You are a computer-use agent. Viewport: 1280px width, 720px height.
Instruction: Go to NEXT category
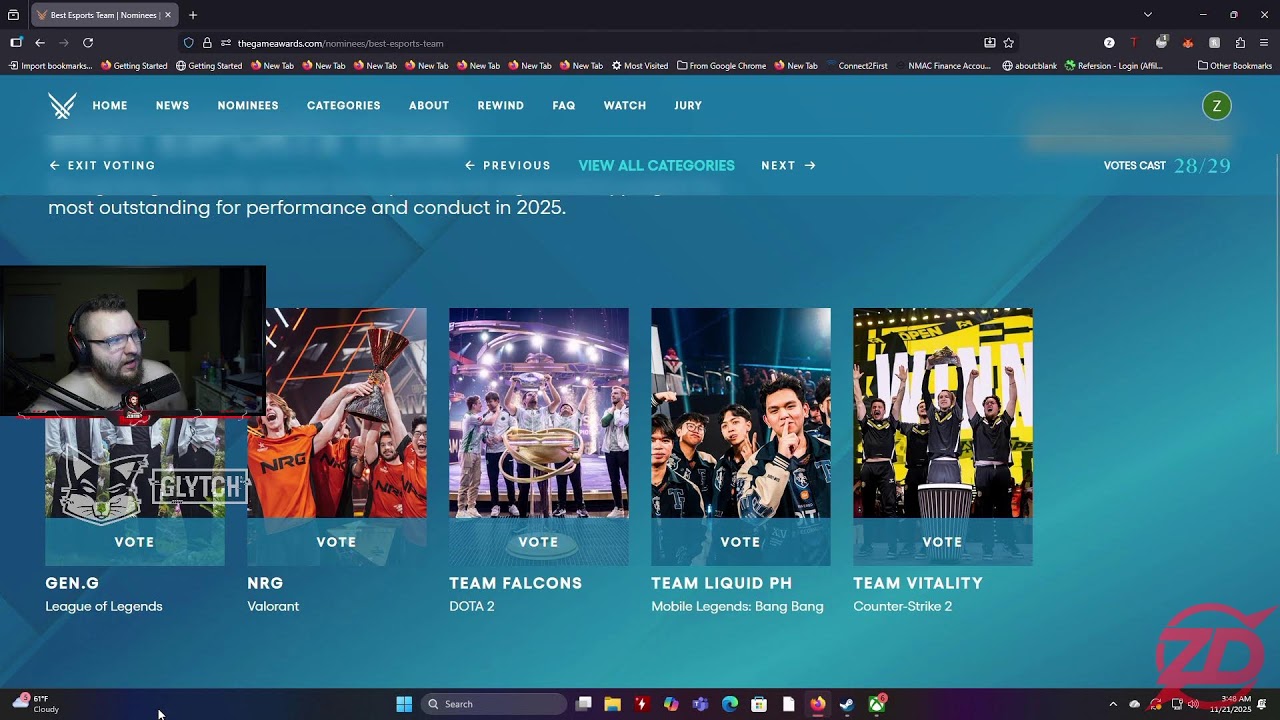(x=789, y=166)
